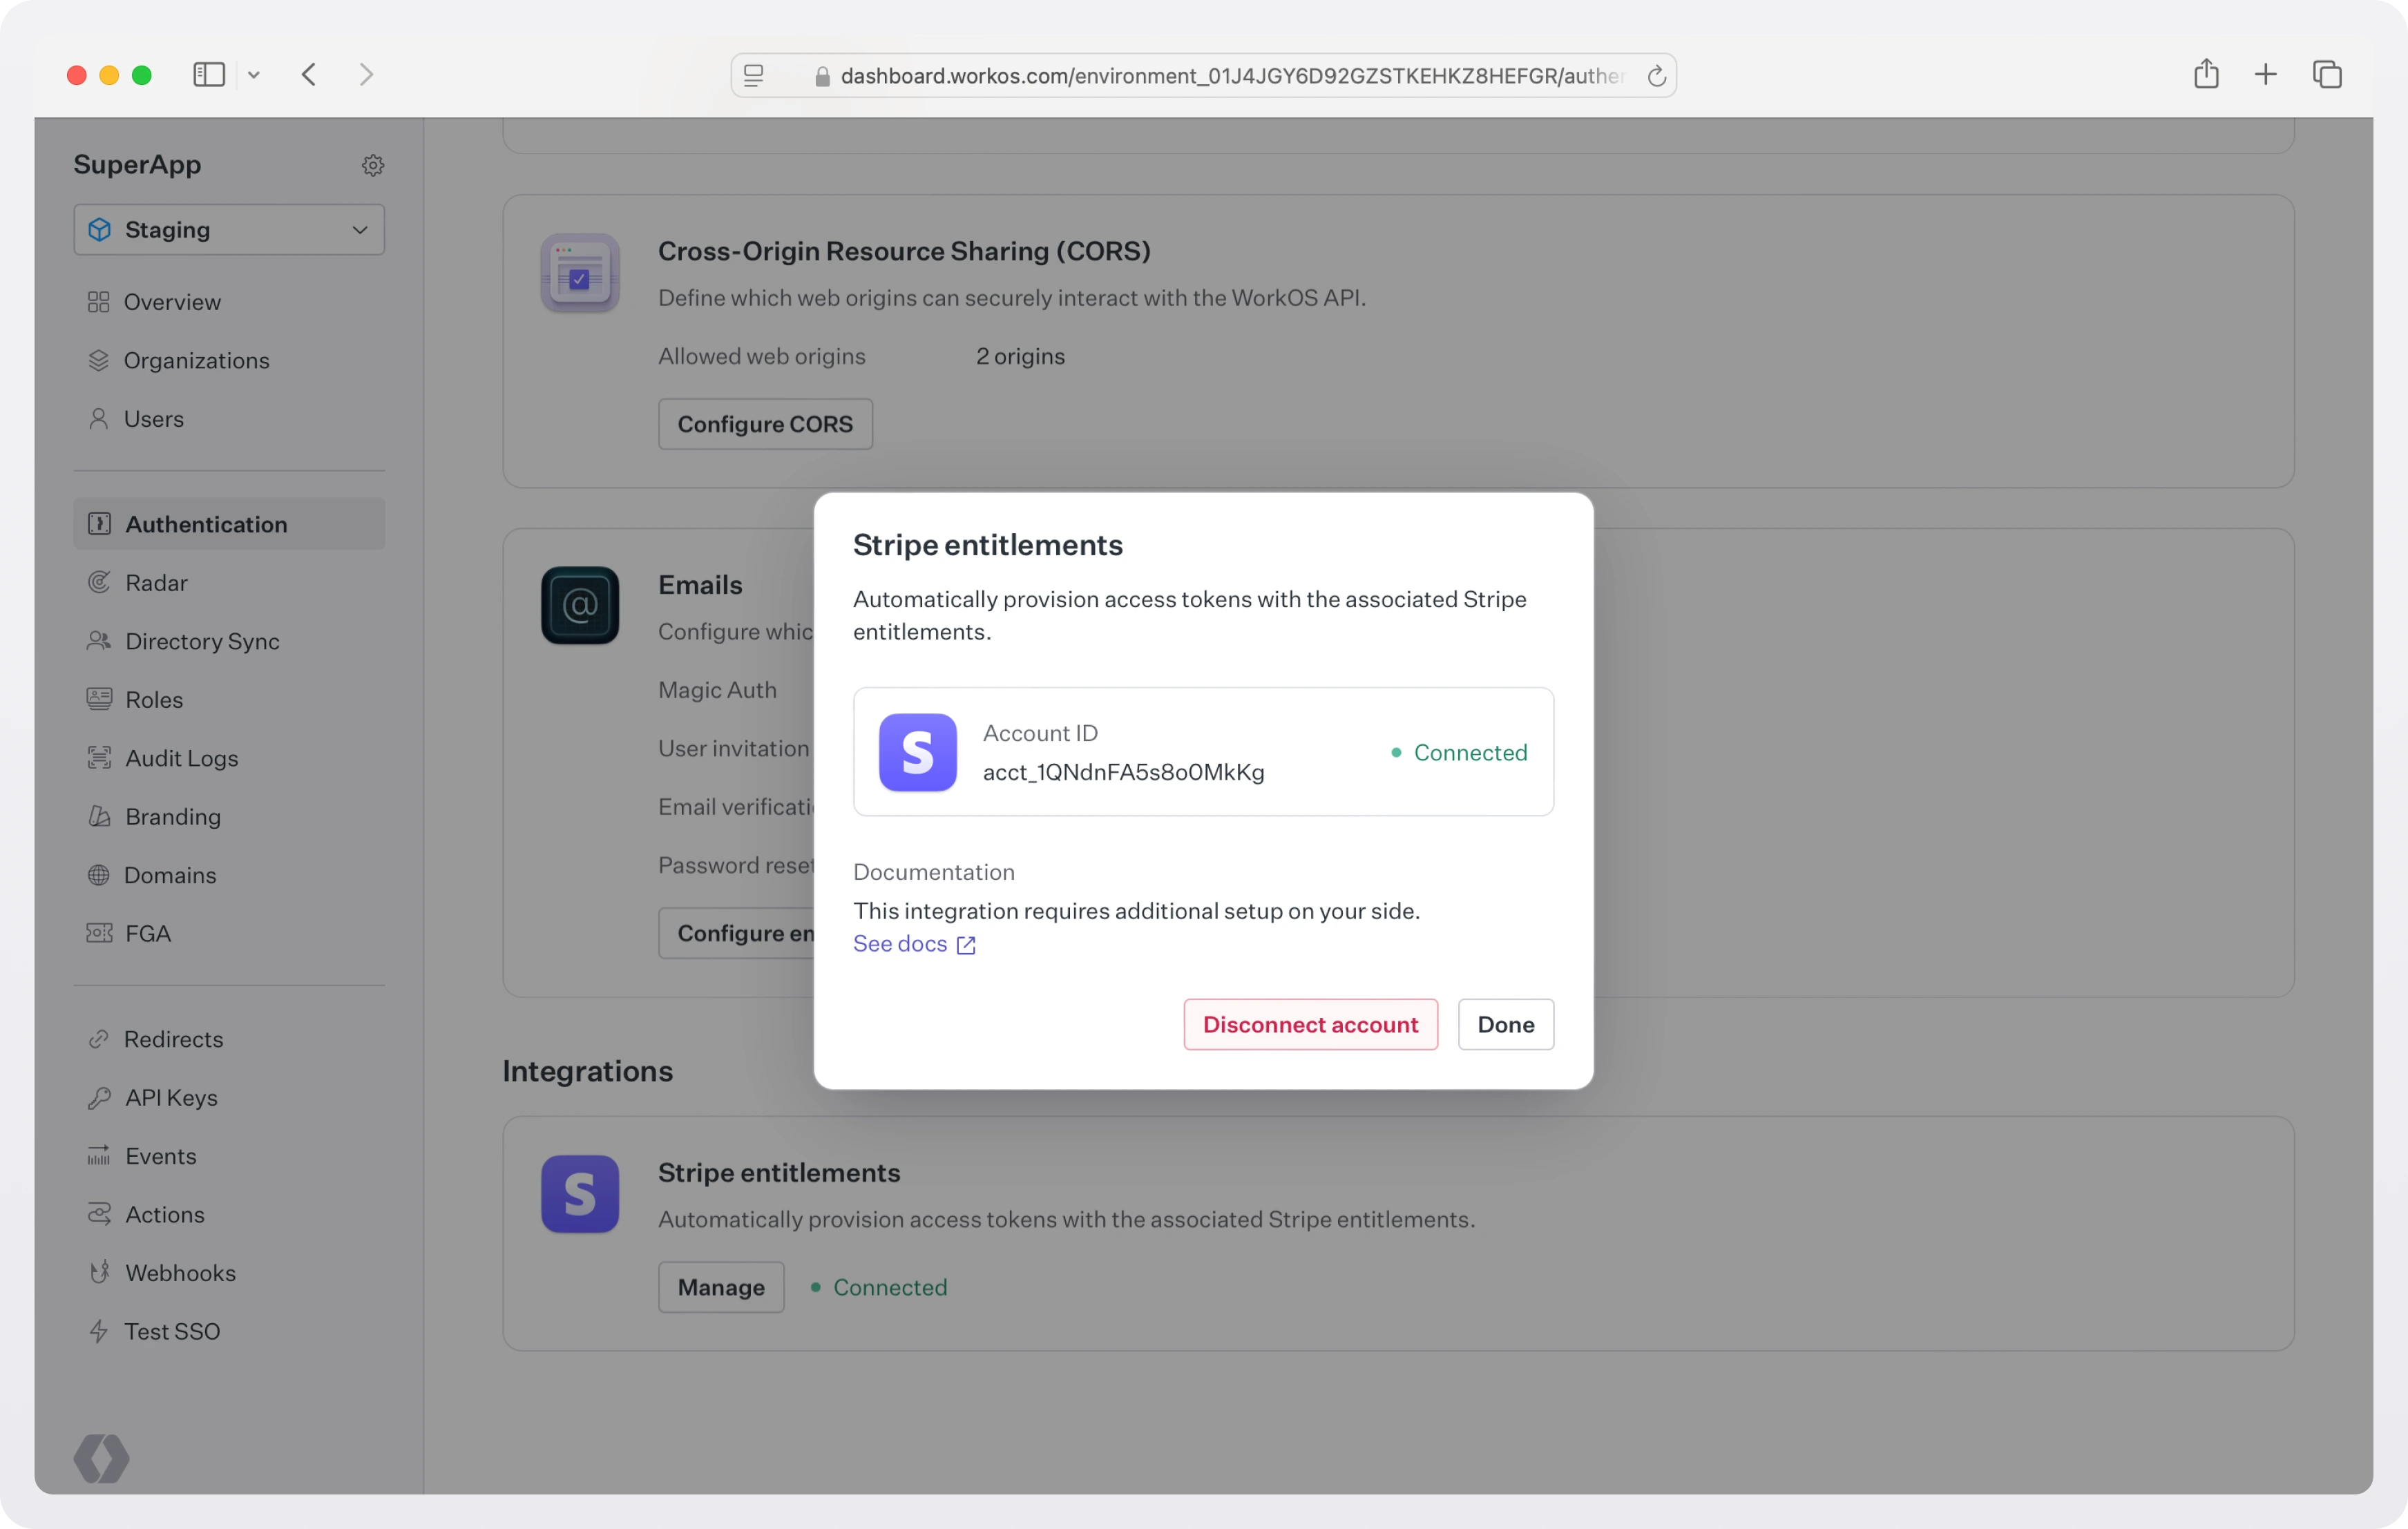Click the Branding sidebar icon
The height and width of the screenshot is (1529, 2408).
point(99,817)
